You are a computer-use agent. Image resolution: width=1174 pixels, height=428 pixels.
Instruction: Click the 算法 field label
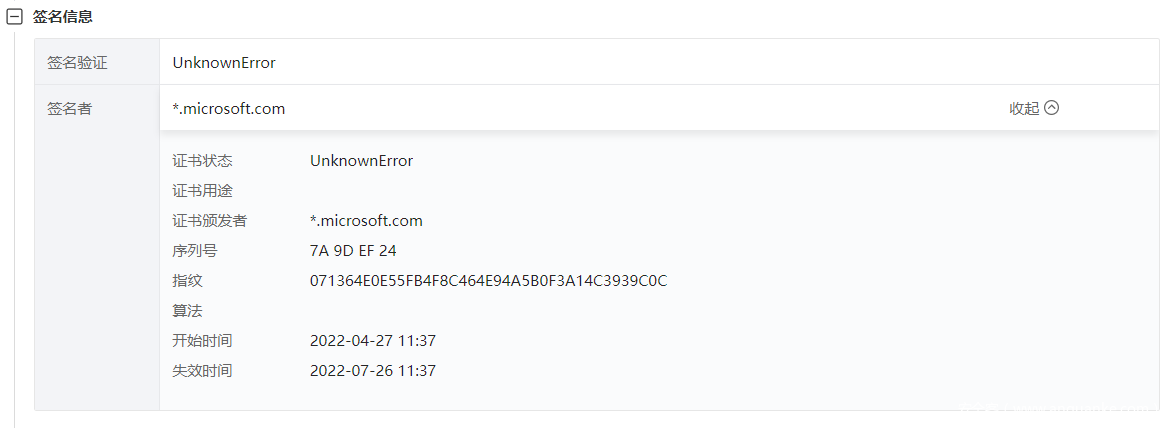pos(187,310)
